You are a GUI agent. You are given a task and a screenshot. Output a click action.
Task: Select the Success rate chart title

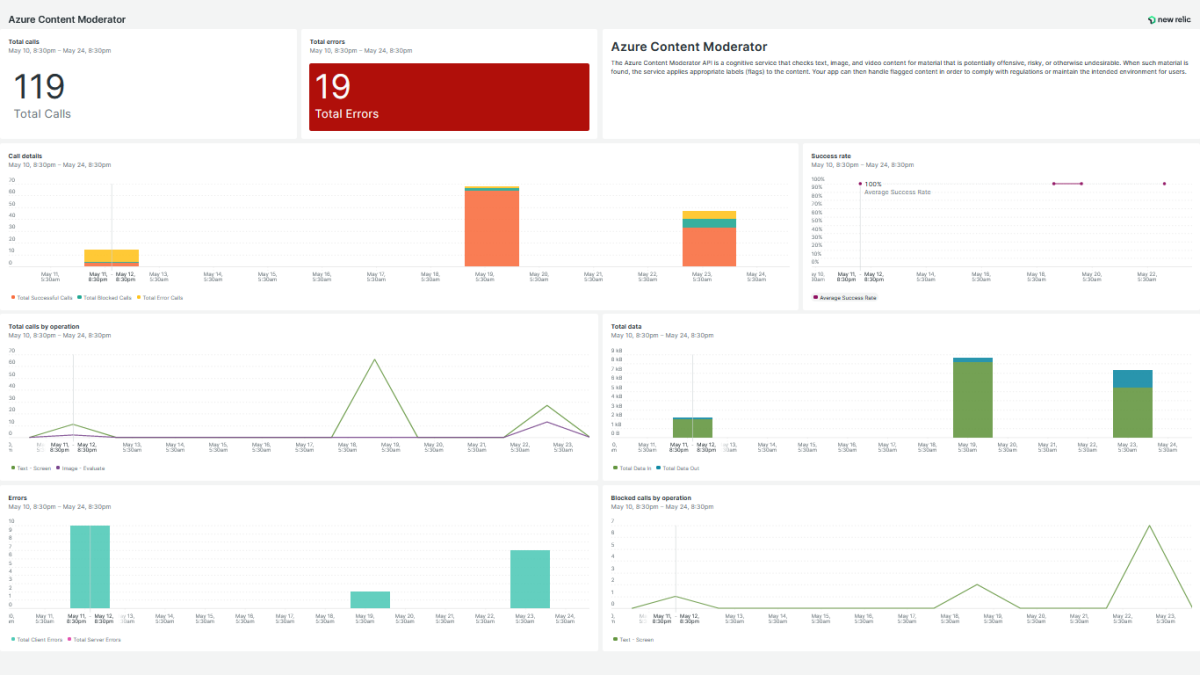point(831,157)
